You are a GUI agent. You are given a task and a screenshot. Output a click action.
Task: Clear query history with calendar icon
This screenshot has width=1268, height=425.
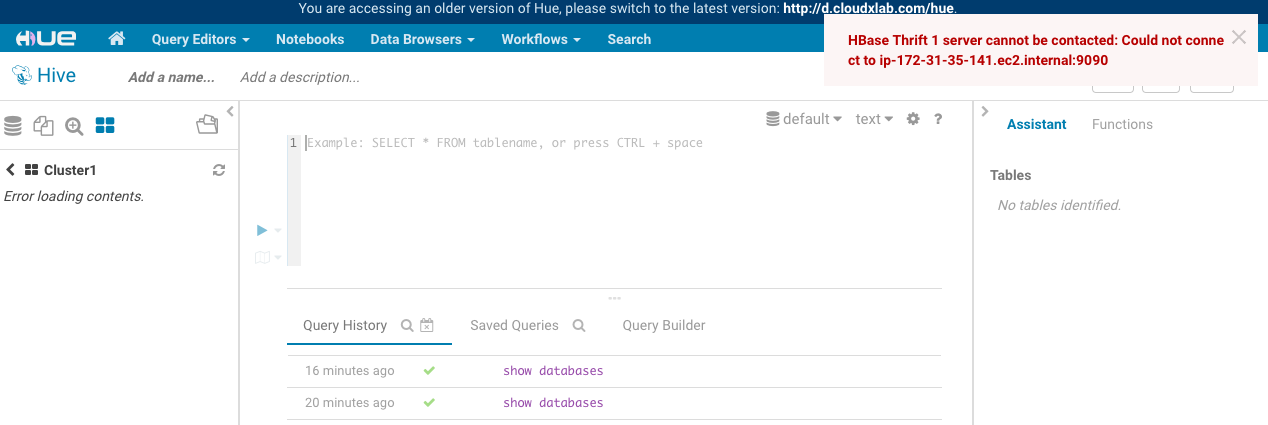(427, 325)
